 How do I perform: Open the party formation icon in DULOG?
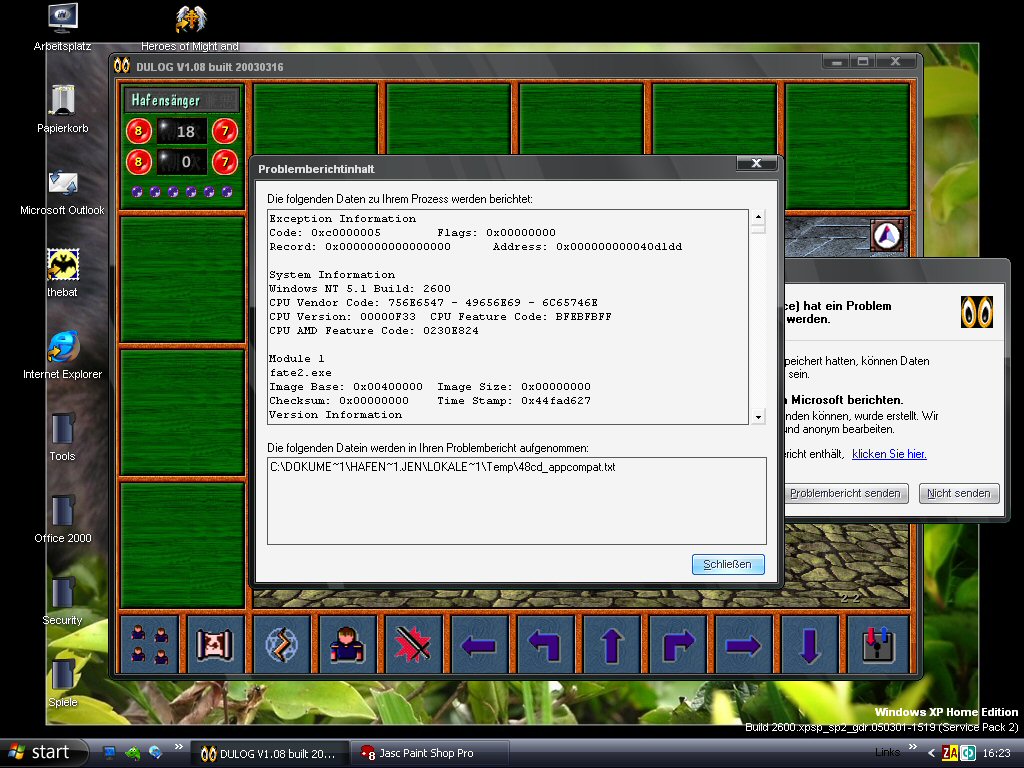pos(150,644)
